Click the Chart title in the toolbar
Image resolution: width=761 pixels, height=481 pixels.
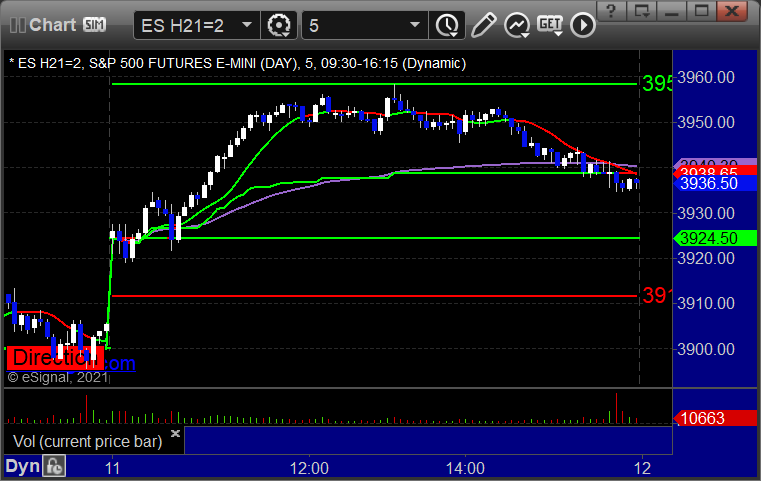pos(52,25)
